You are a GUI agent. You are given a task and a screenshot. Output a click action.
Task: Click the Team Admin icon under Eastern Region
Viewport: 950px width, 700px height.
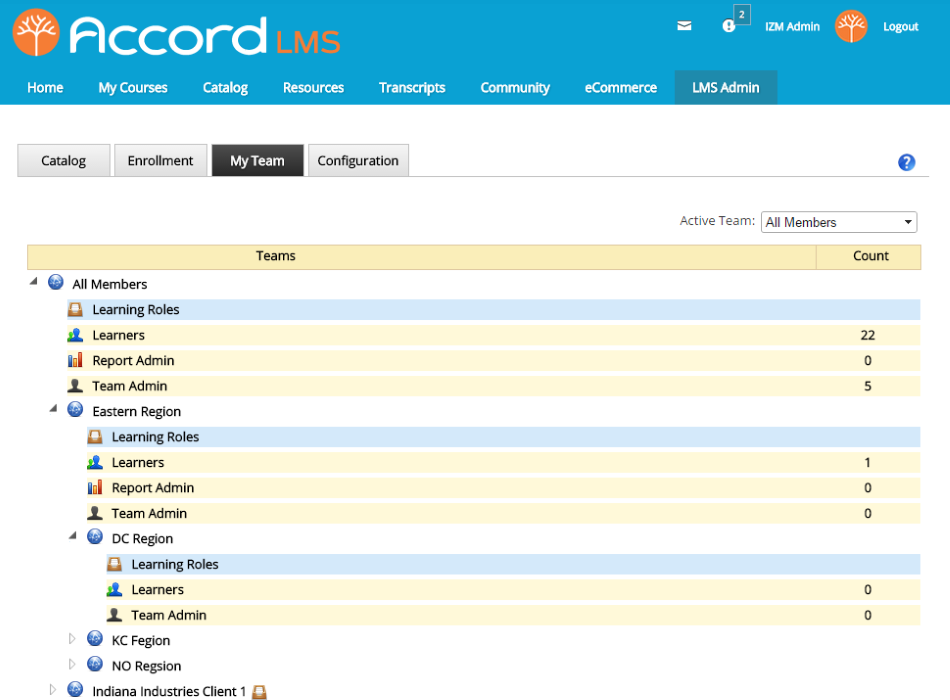point(95,513)
